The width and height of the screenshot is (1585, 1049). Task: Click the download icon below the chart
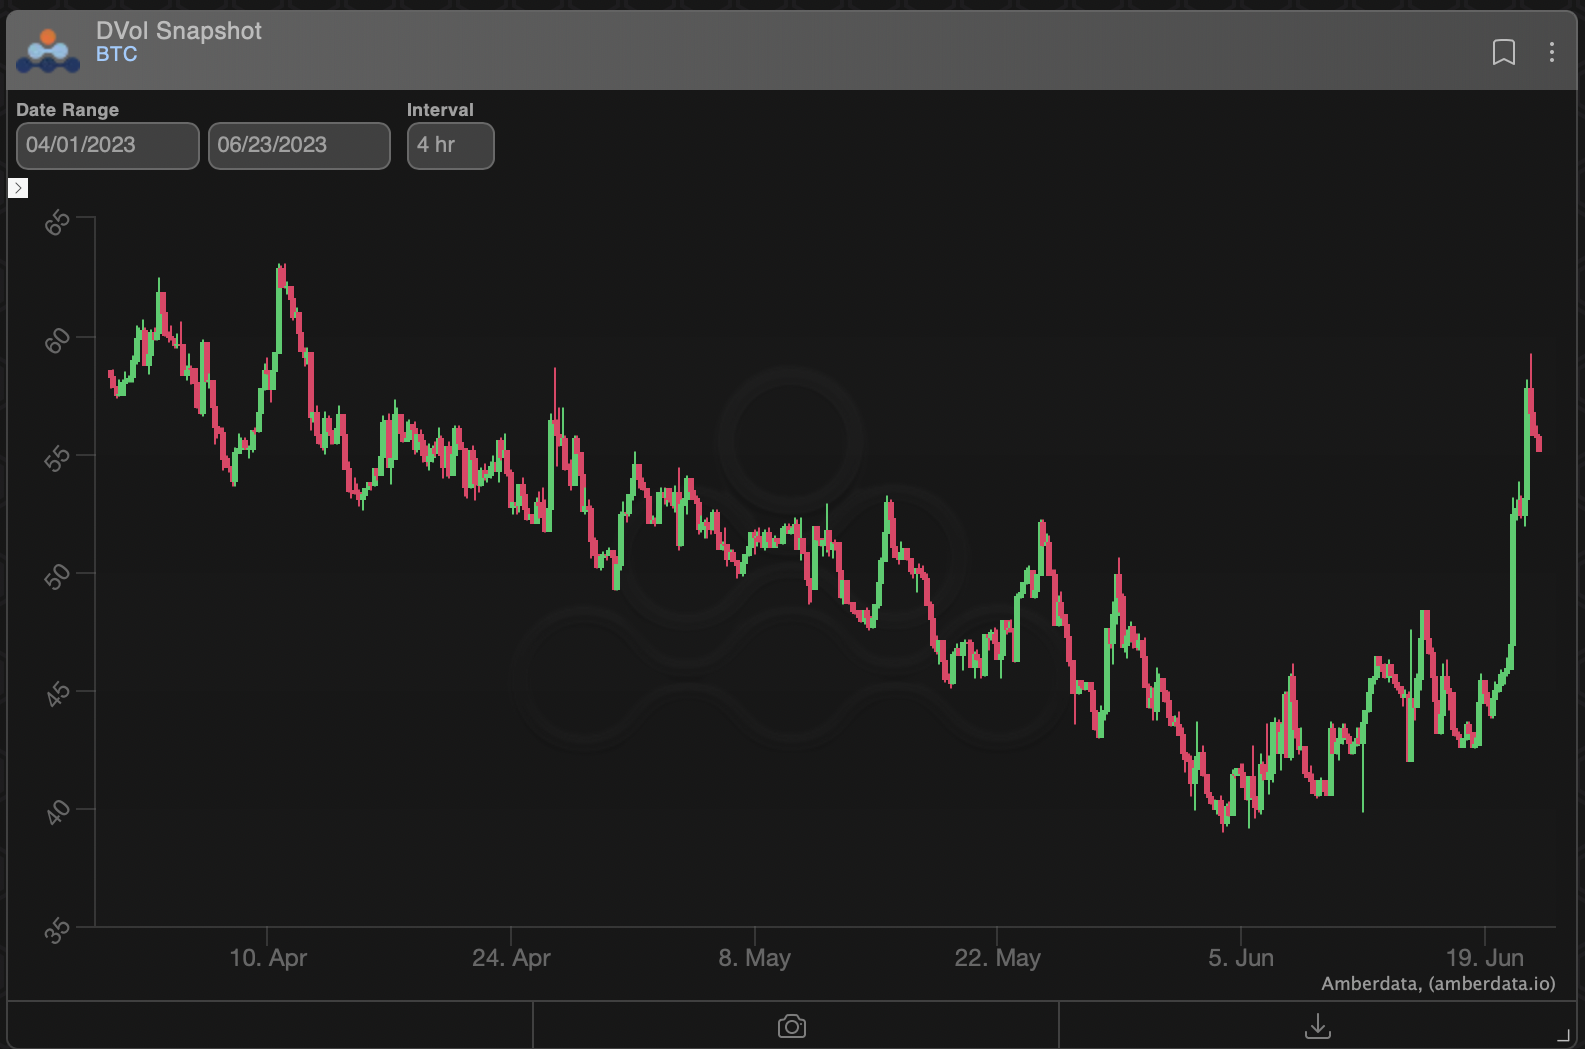click(1318, 1026)
